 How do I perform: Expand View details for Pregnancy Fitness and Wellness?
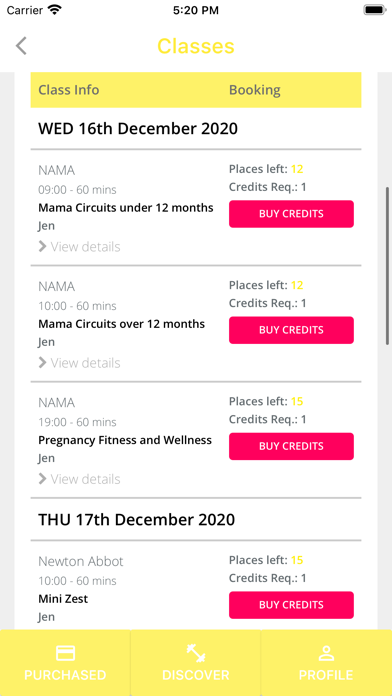tap(79, 479)
